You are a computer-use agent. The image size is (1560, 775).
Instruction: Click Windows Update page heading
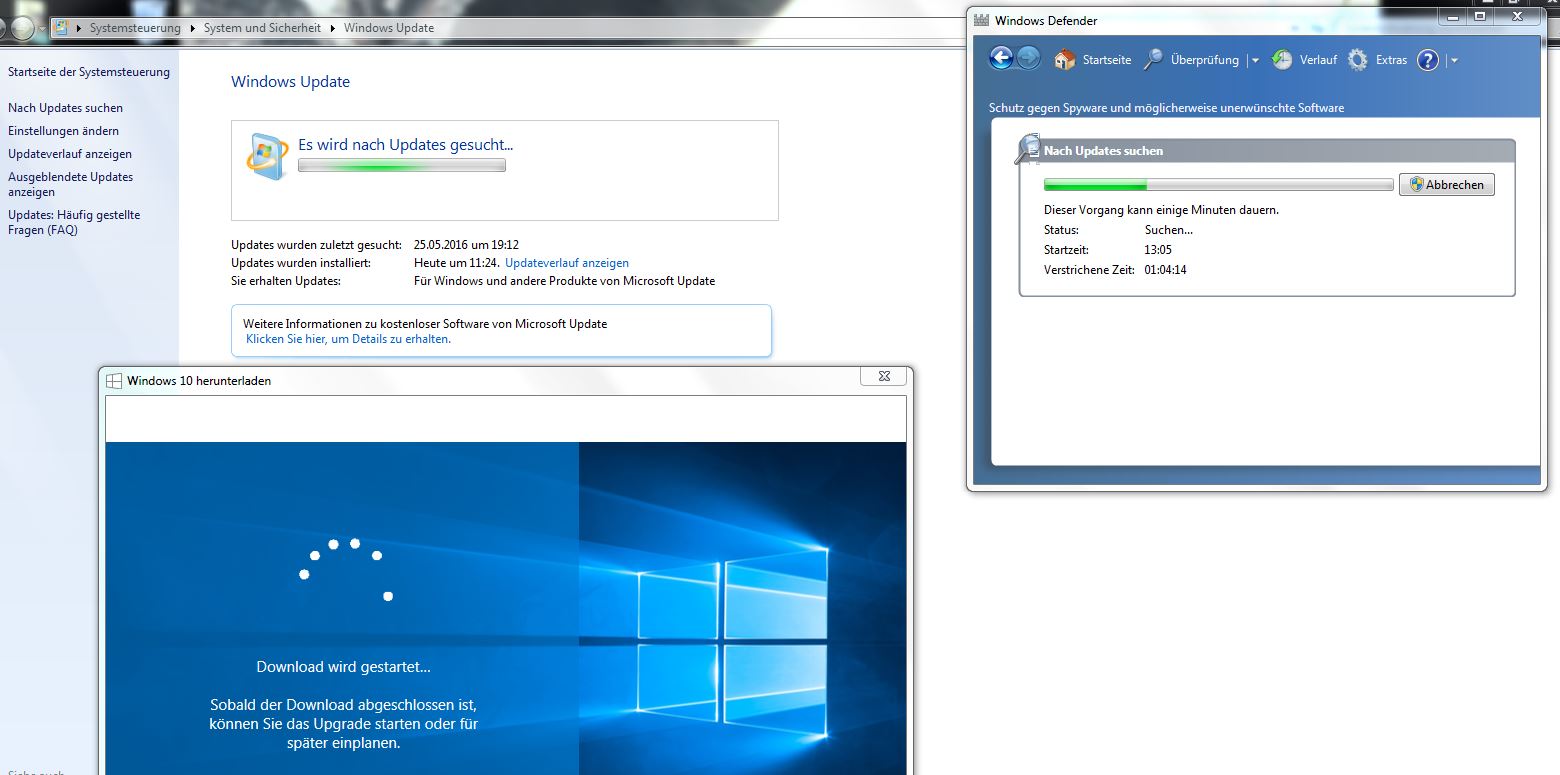(x=291, y=82)
